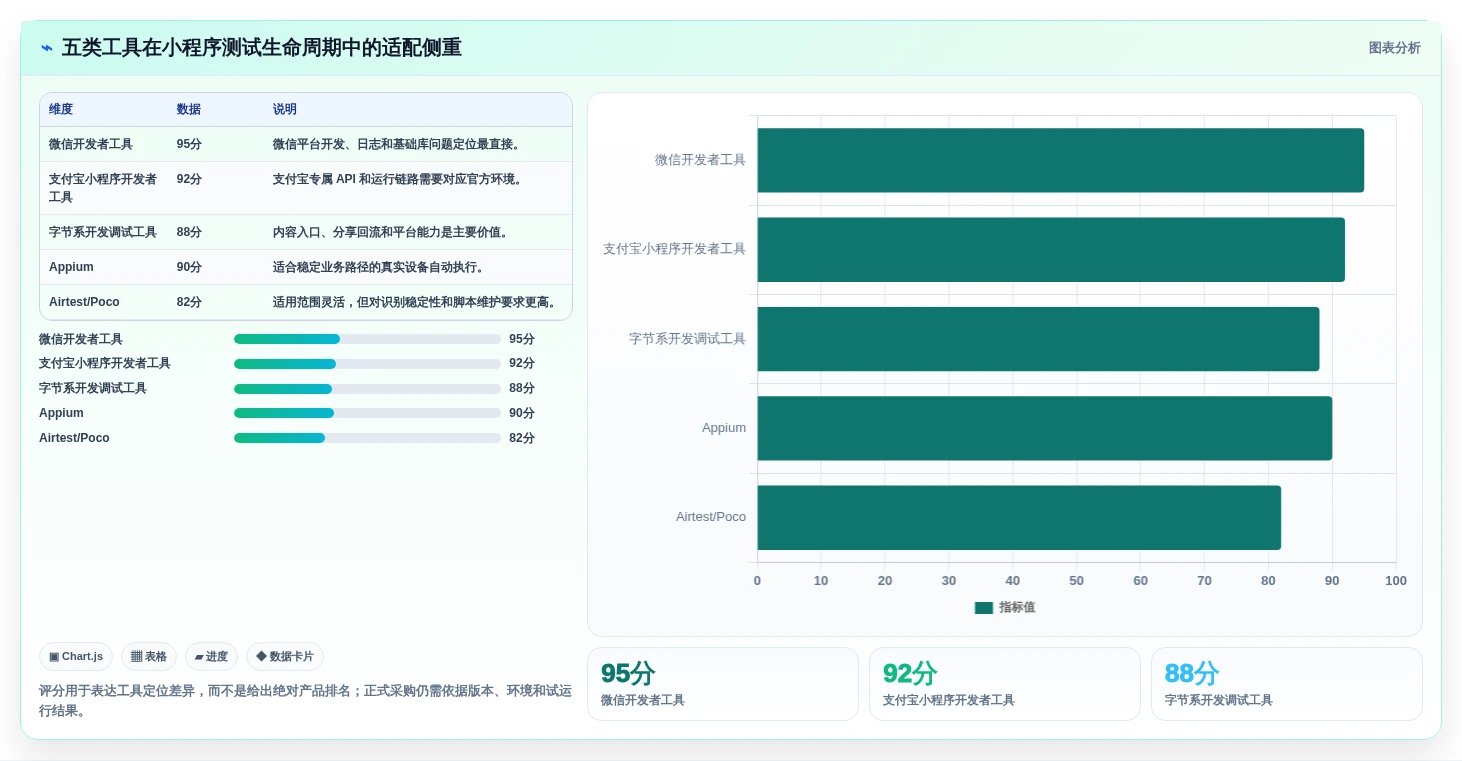Click the lightning icon beside the title

coord(47,48)
